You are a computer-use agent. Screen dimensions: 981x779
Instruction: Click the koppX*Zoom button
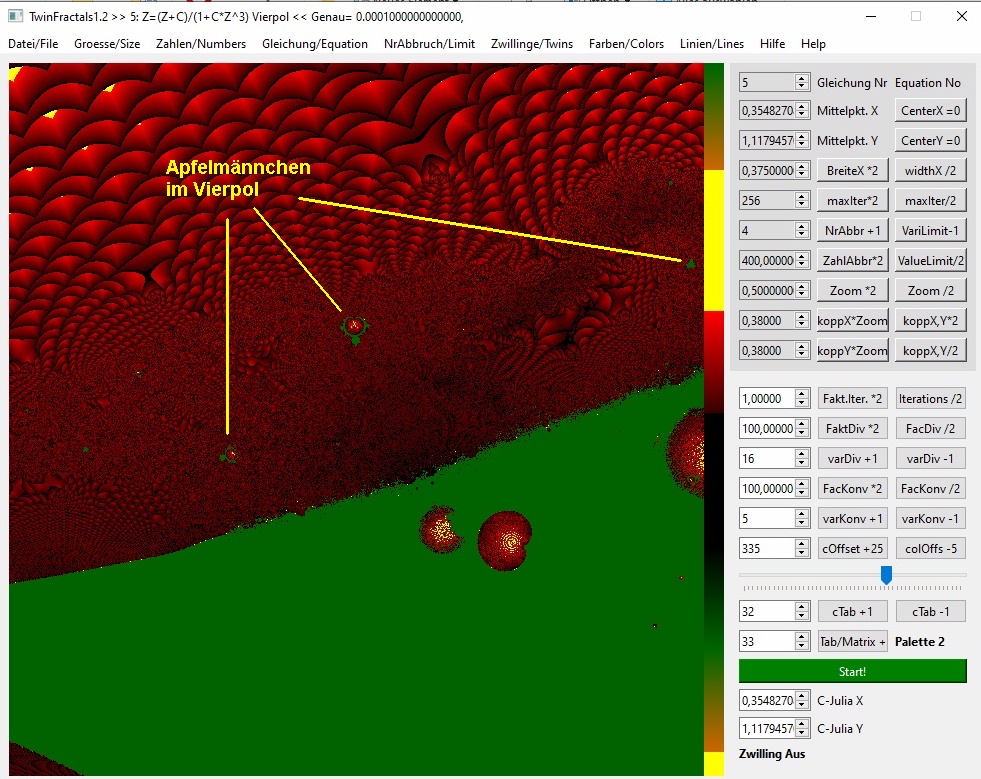point(852,321)
